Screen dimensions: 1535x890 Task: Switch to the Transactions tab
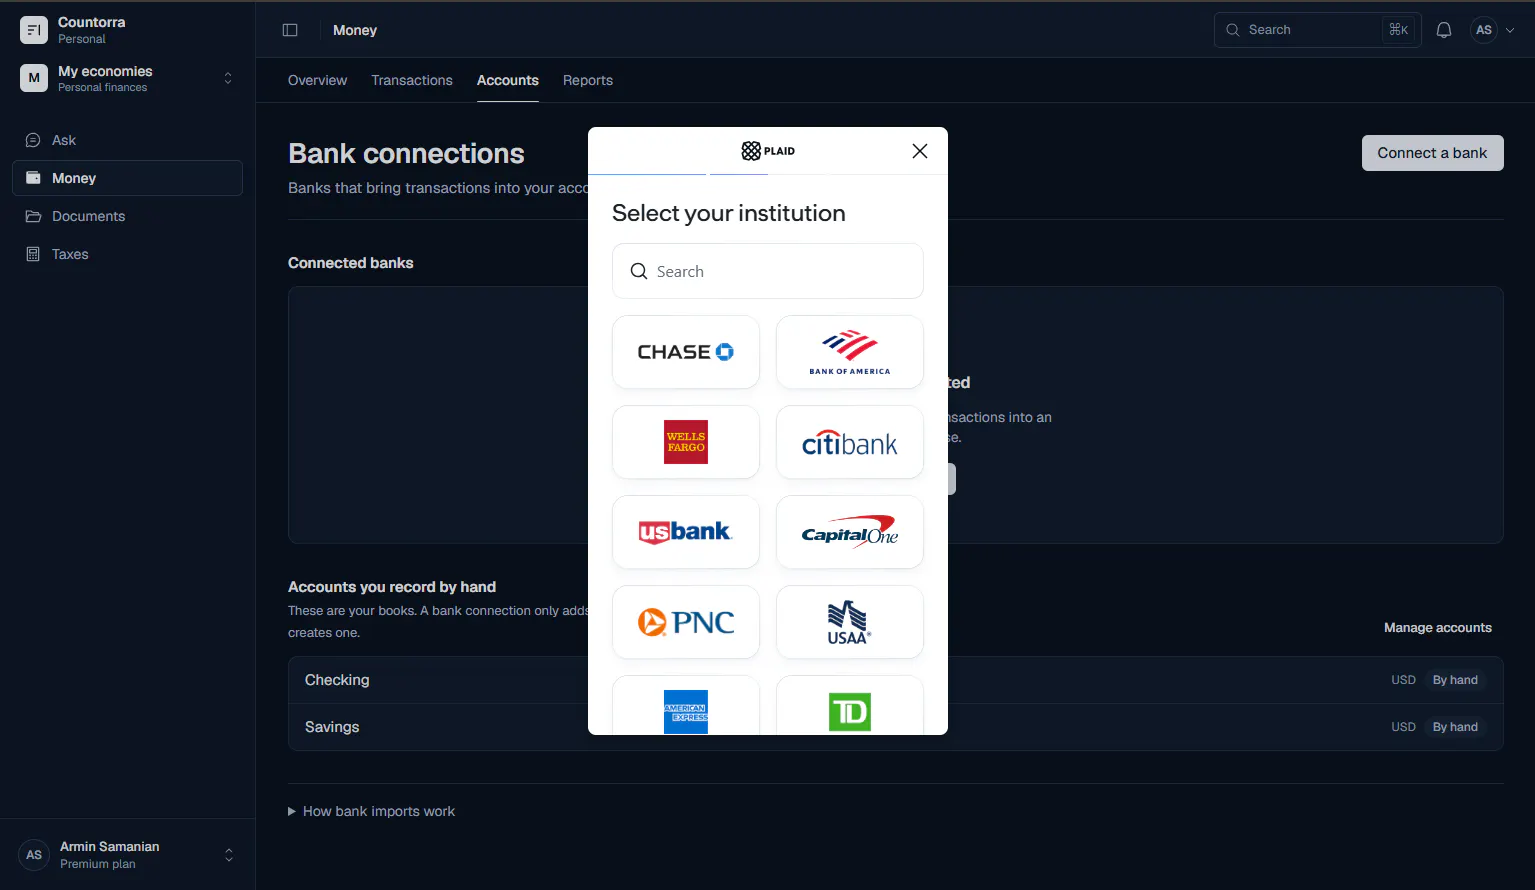pyautogui.click(x=412, y=80)
